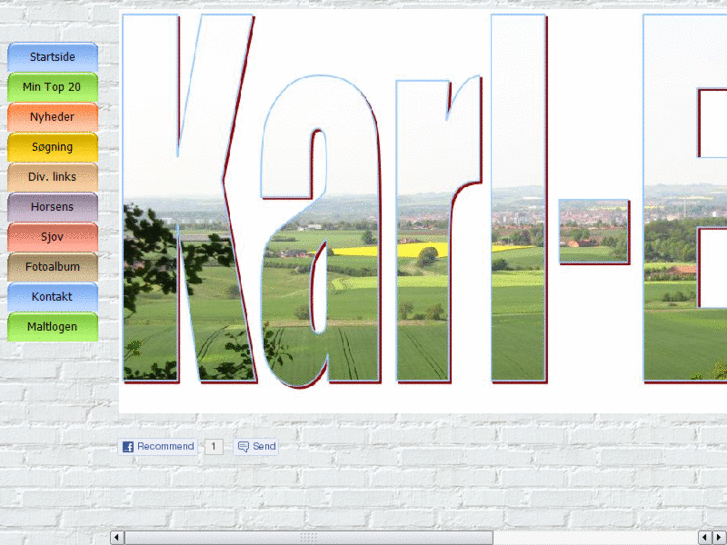The height and width of the screenshot is (545, 727).
Task: Click the horizontal scrollbar thumb
Action: click(309, 538)
